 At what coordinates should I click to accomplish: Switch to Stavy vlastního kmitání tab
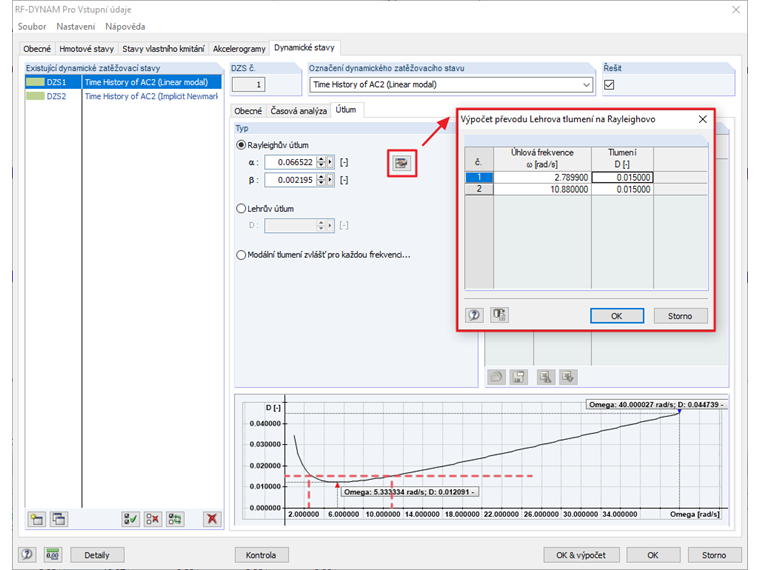click(x=163, y=48)
